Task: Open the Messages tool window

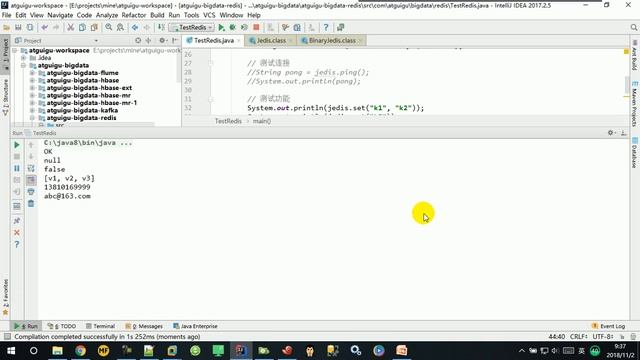Action: tap(144, 326)
